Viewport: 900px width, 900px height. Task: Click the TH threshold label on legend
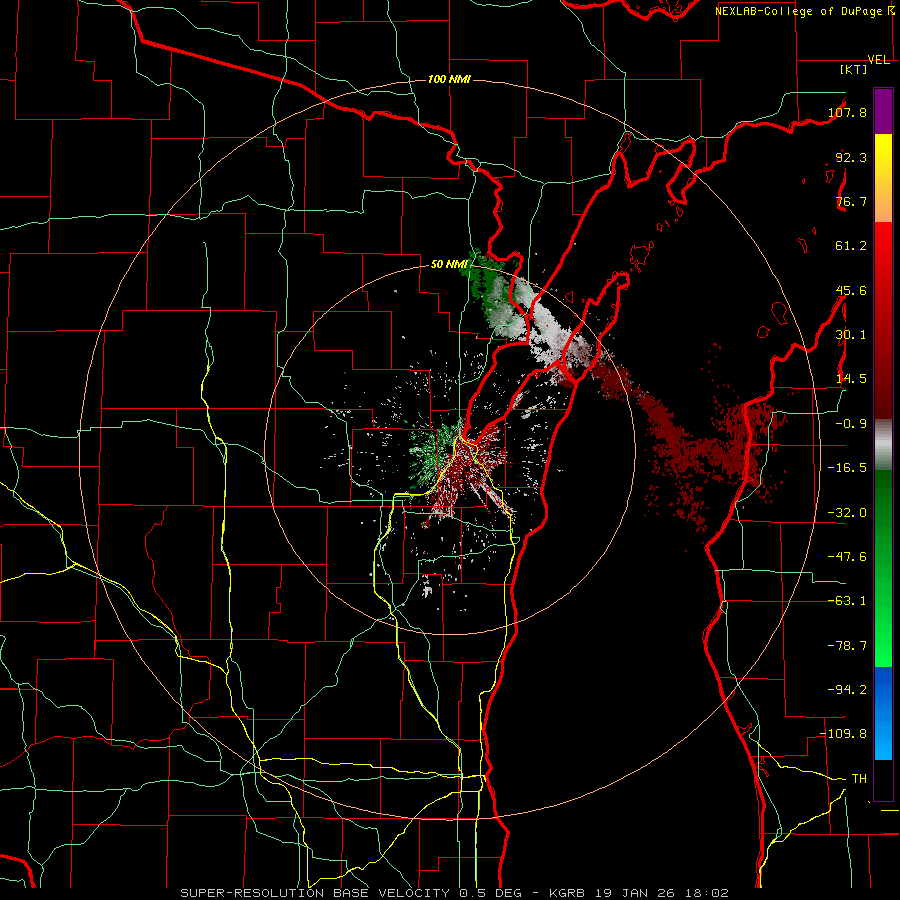859,779
